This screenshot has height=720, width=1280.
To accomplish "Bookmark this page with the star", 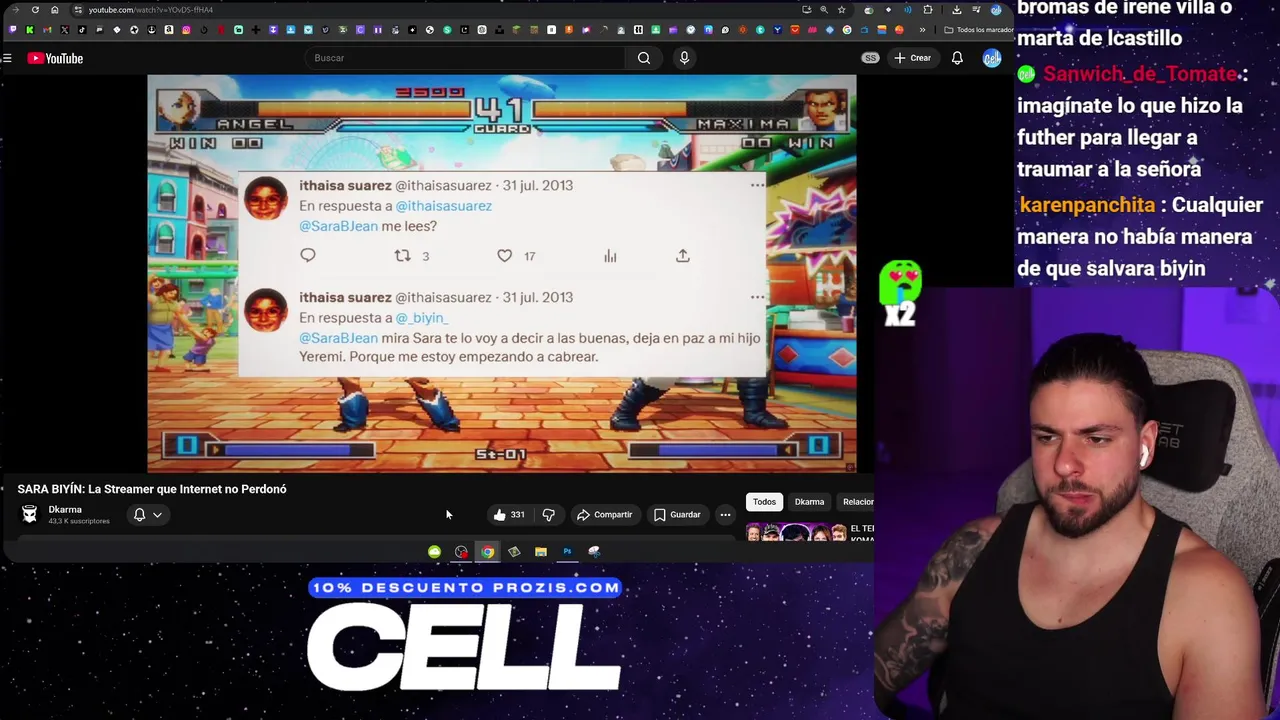I will point(841,10).
